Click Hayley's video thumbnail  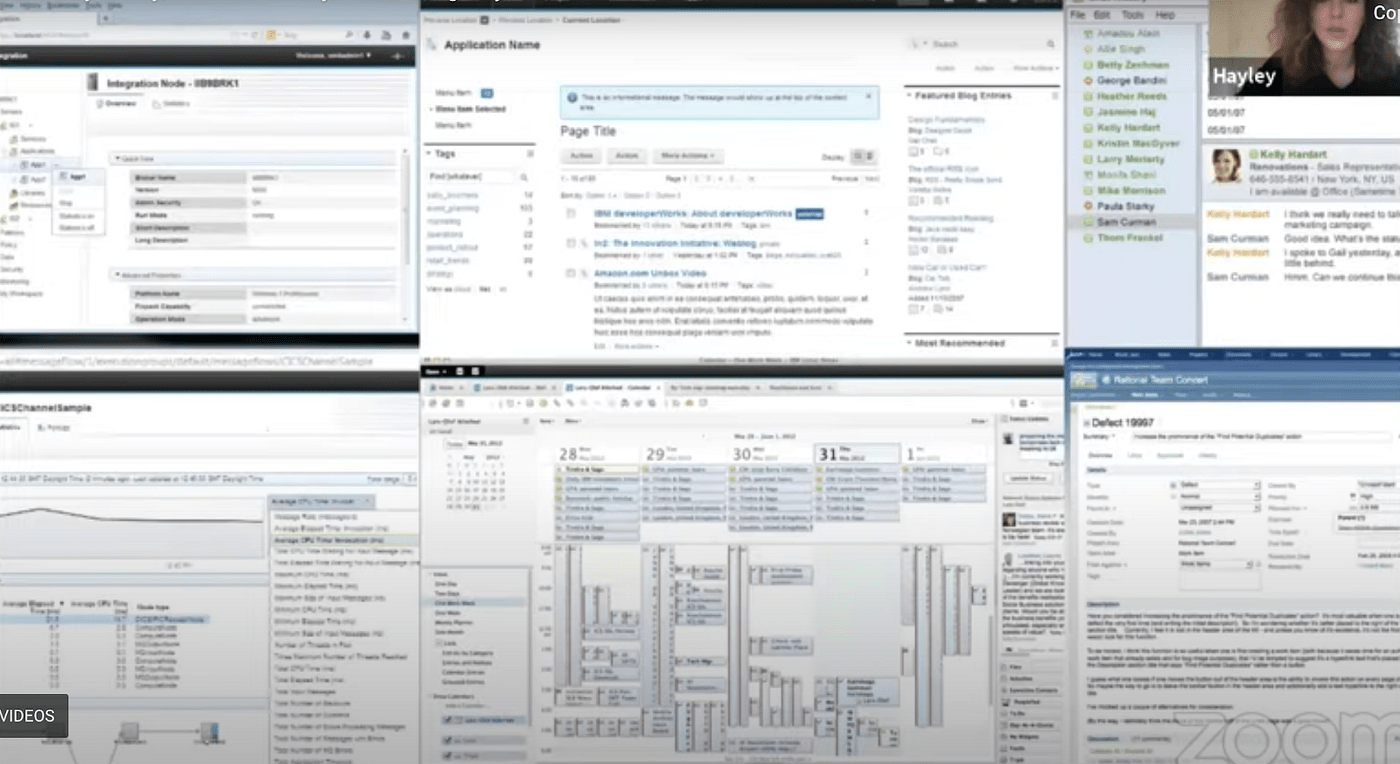coord(1304,48)
